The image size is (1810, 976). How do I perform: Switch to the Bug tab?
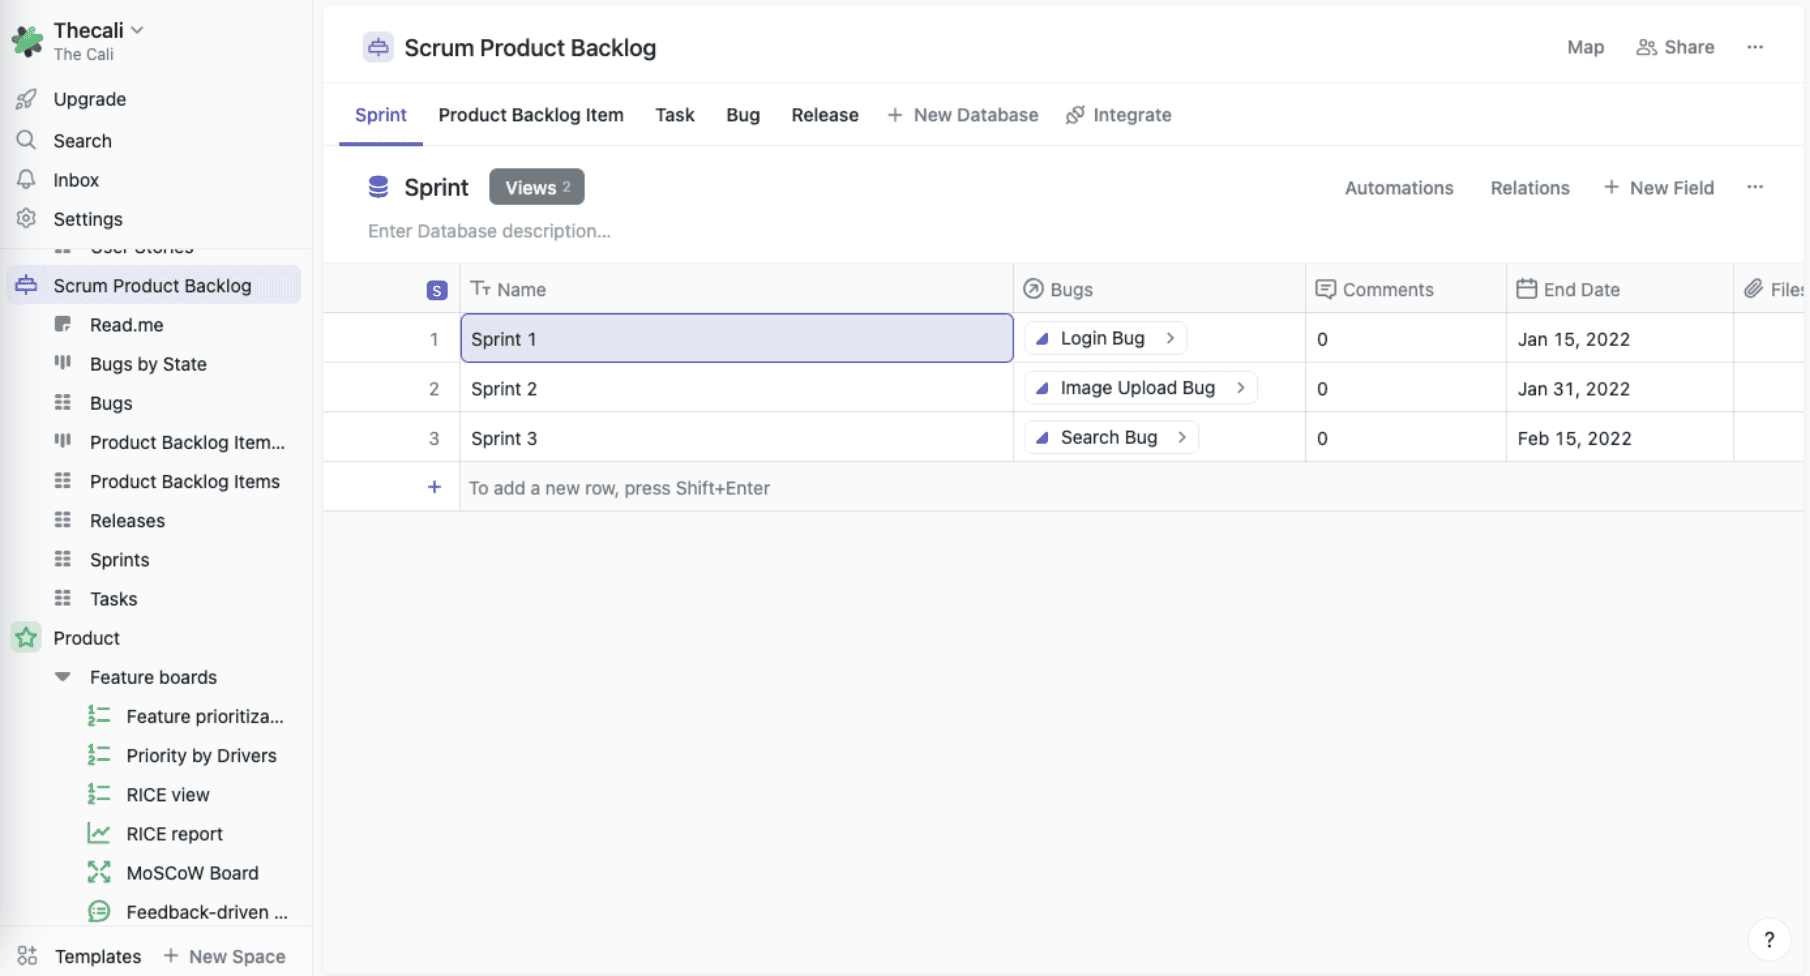pos(742,114)
